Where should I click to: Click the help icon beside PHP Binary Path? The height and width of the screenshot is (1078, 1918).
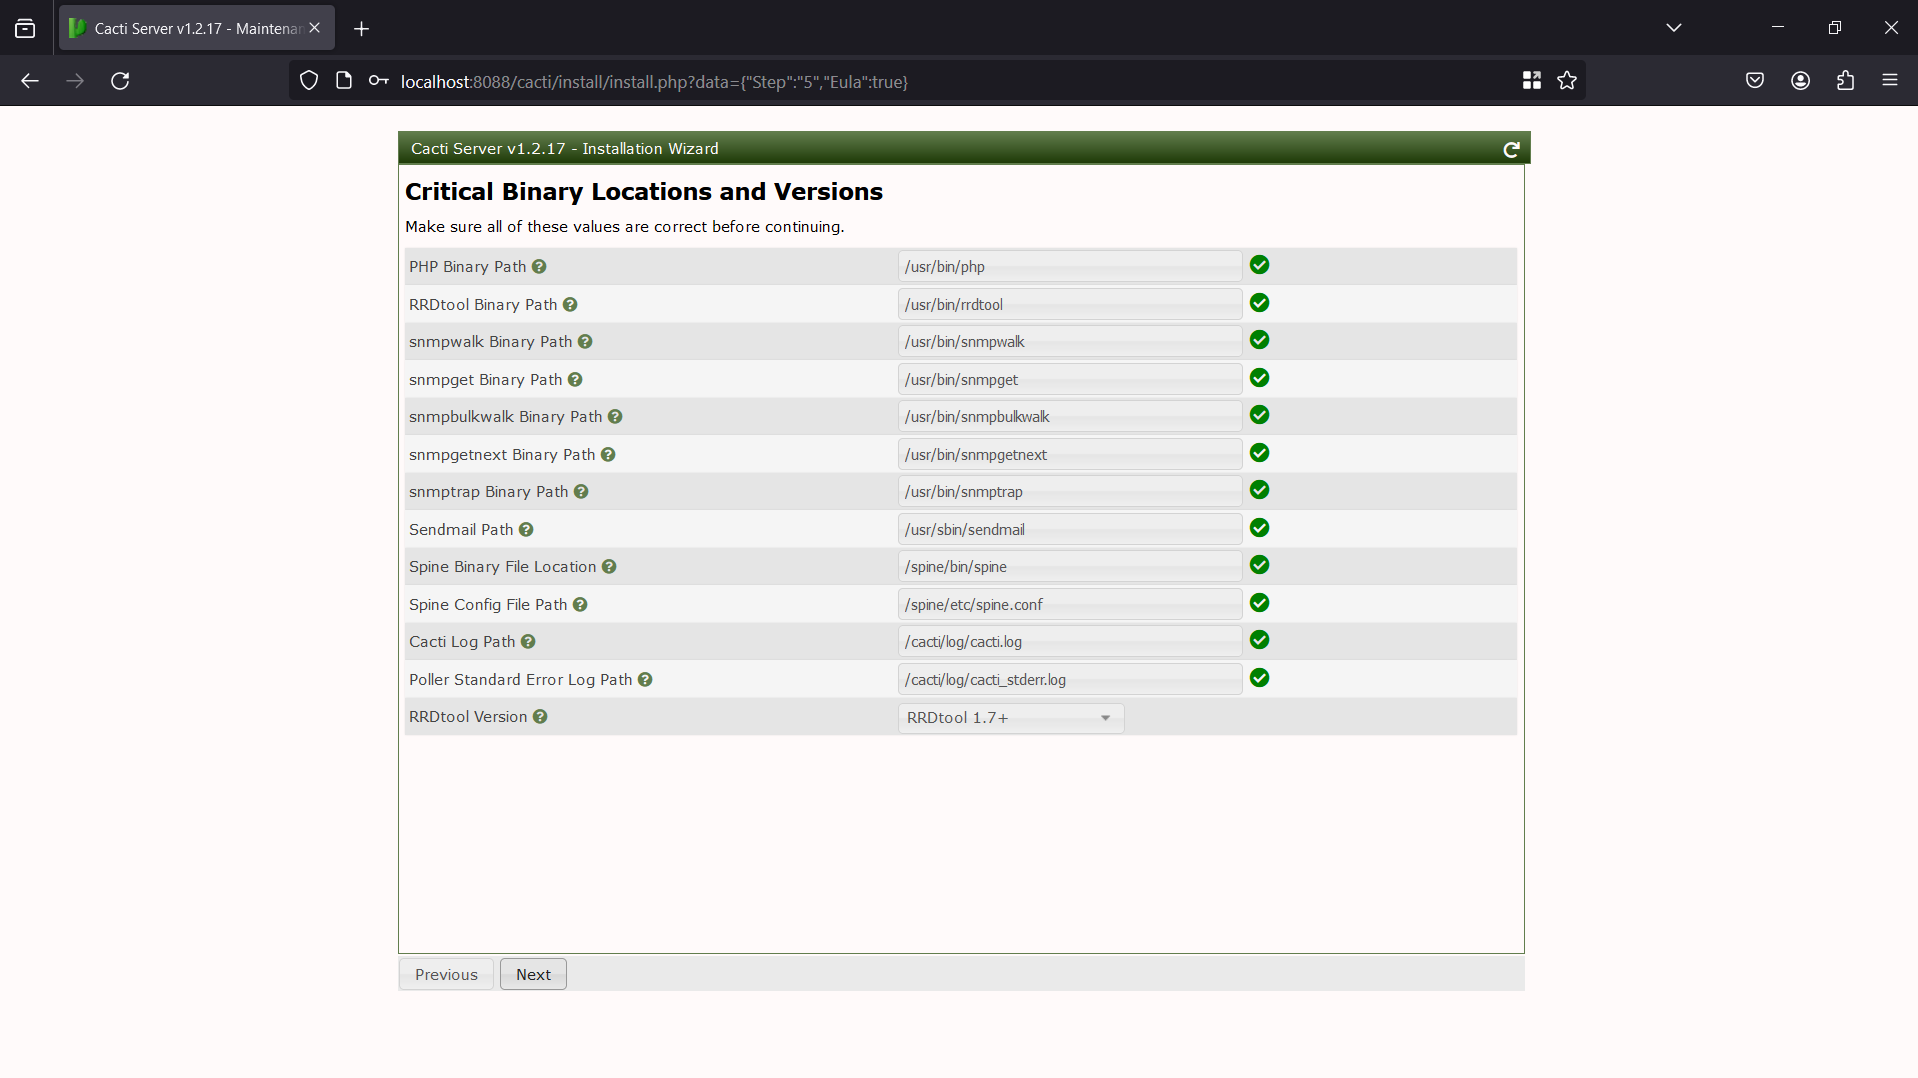coord(539,267)
